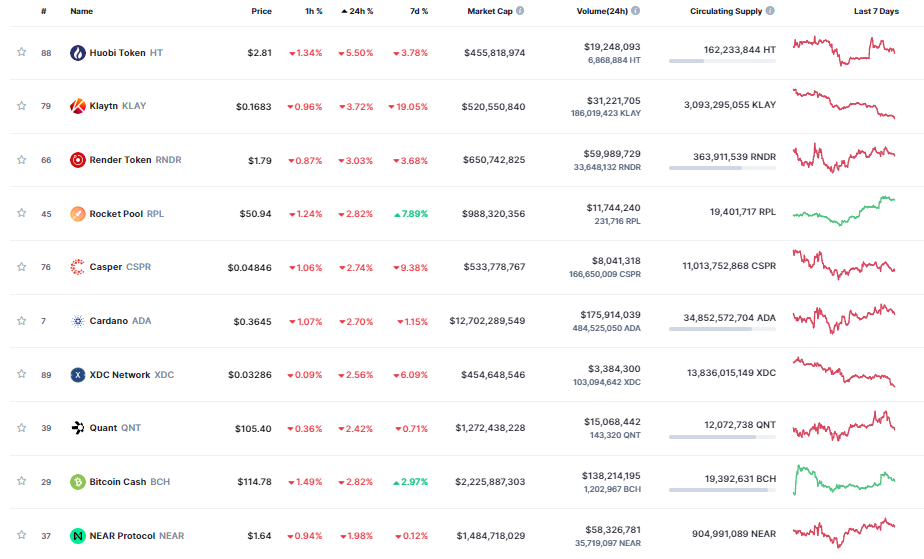The height and width of the screenshot is (559, 924).
Task: Click the Klaytn coin logo icon
Action: pyautogui.click(x=78, y=106)
